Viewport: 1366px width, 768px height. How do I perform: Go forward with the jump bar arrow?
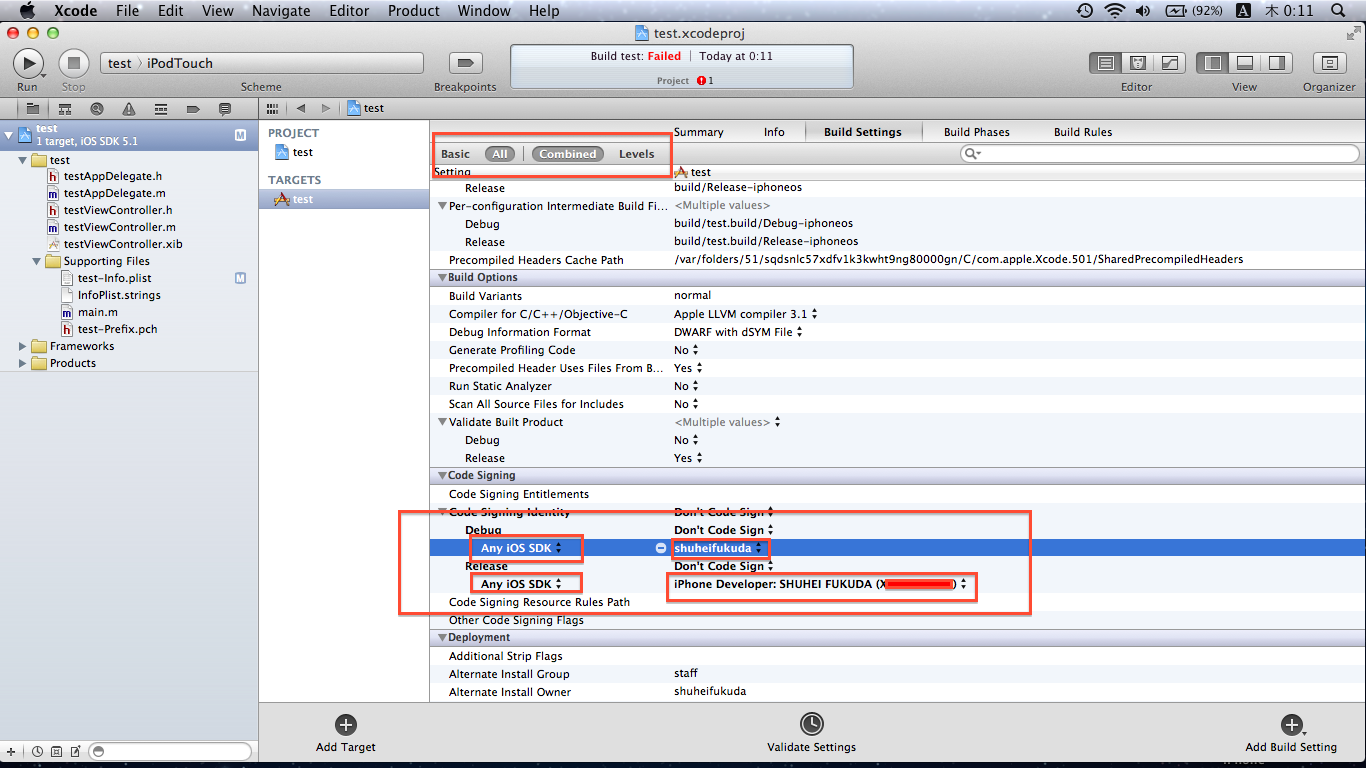pyautogui.click(x=325, y=108)
